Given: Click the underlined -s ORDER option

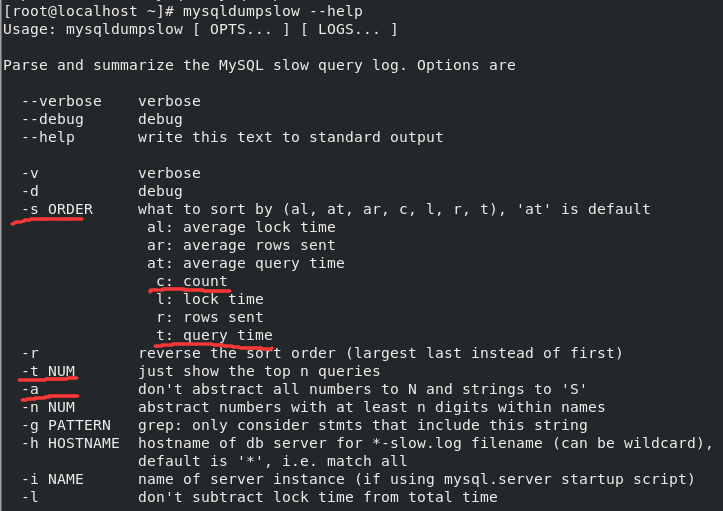Looking at the screenshot, I should tap(57, 209).
